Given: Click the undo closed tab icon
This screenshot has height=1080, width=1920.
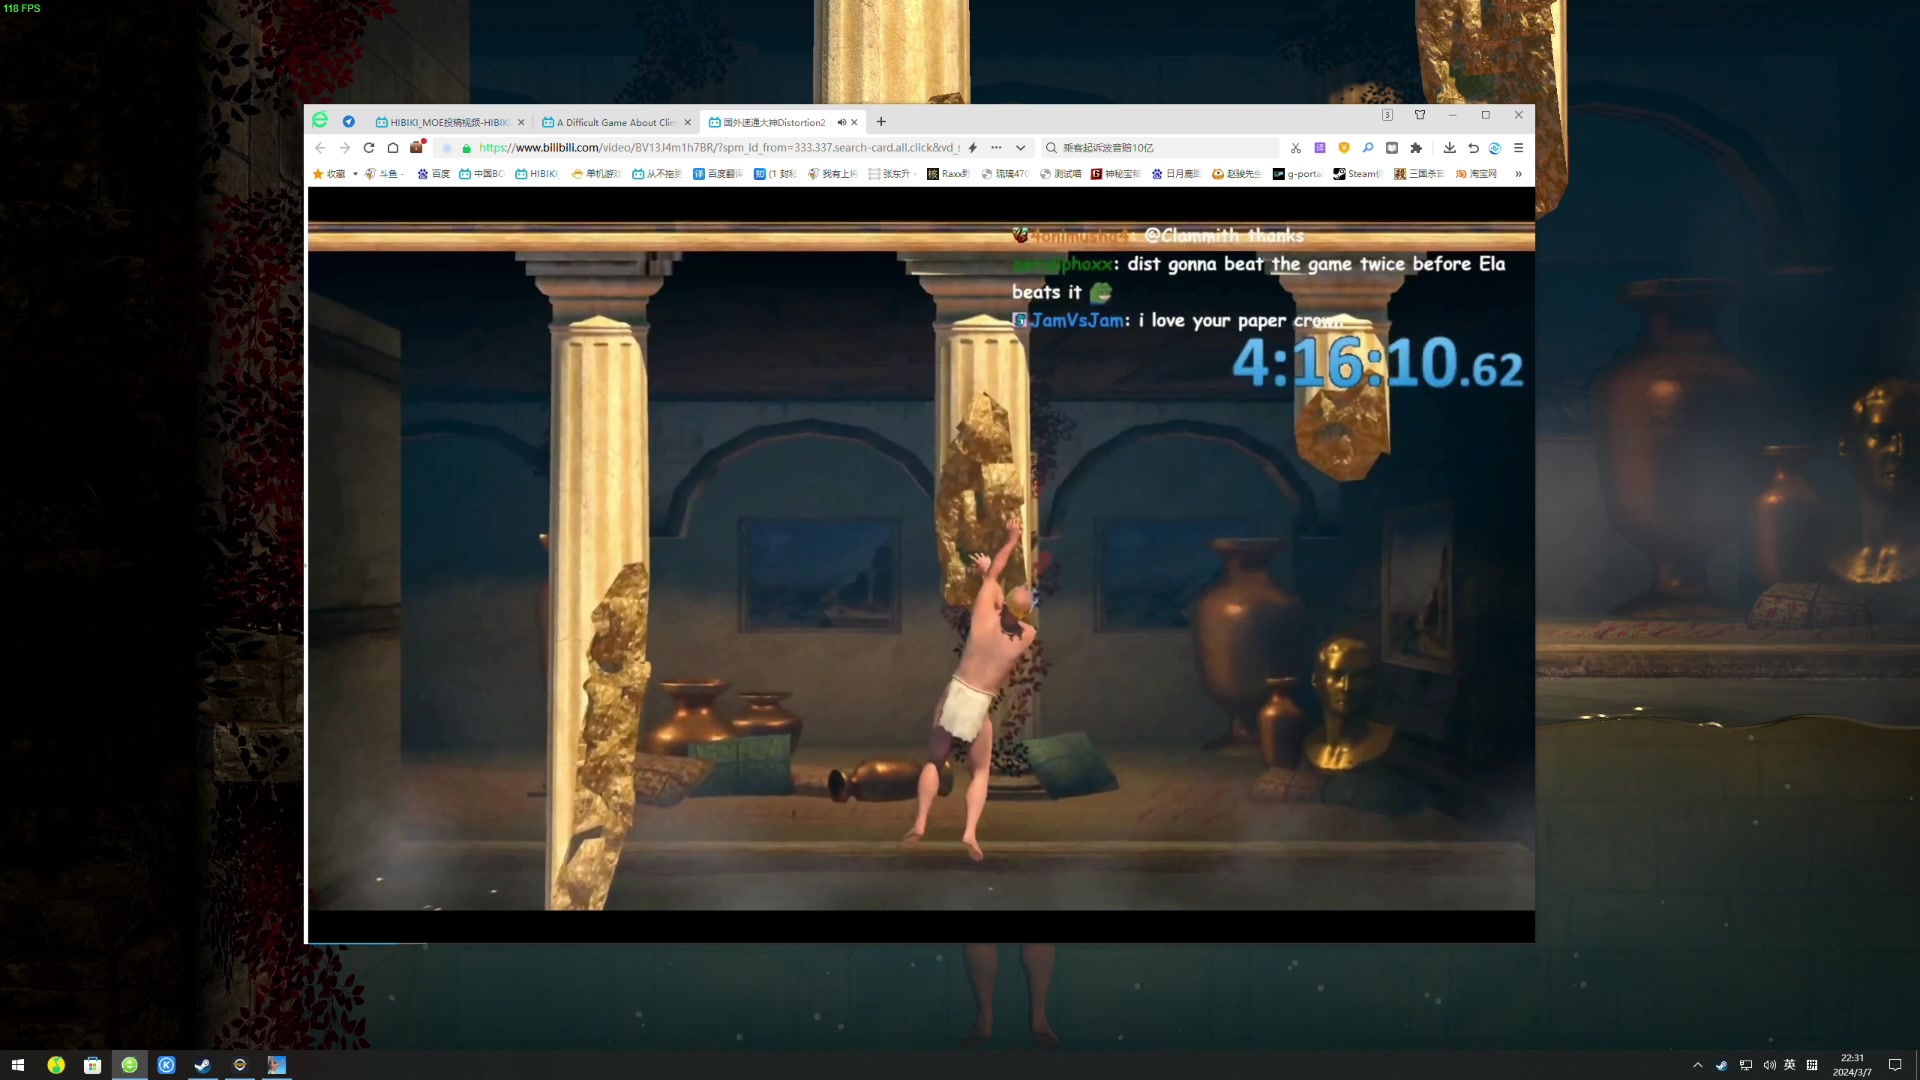Looking at the screenshot, I should point(1473,148).
